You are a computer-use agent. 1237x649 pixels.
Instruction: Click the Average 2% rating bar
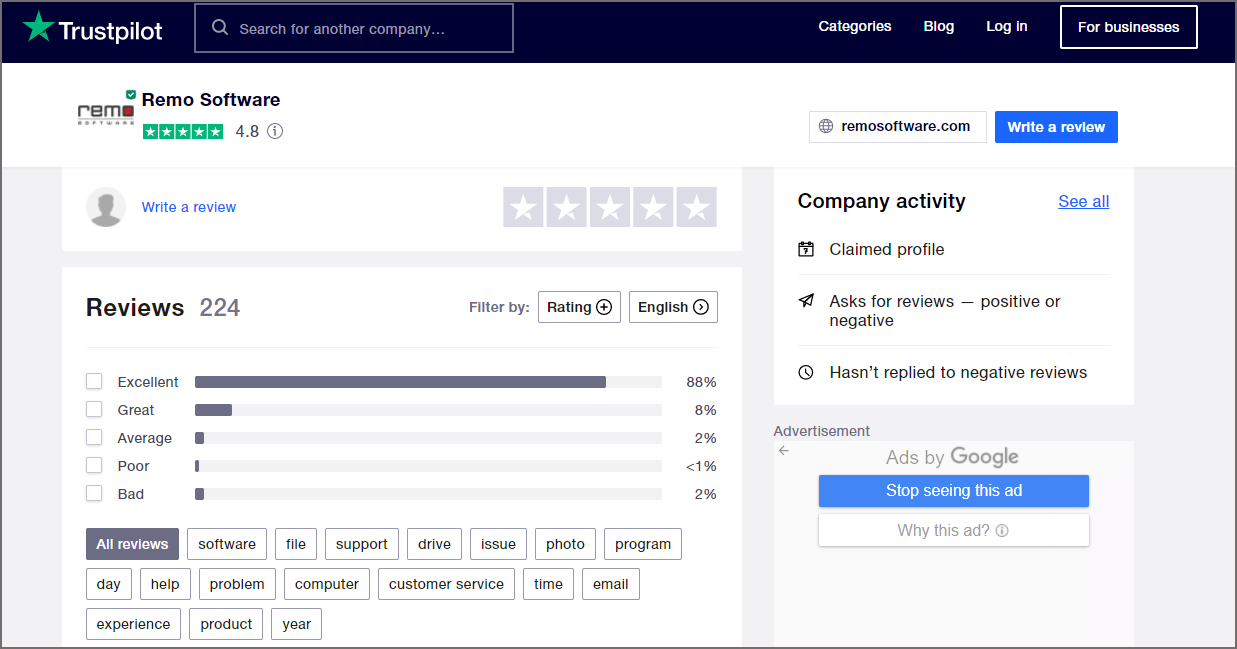pos(428,438)
